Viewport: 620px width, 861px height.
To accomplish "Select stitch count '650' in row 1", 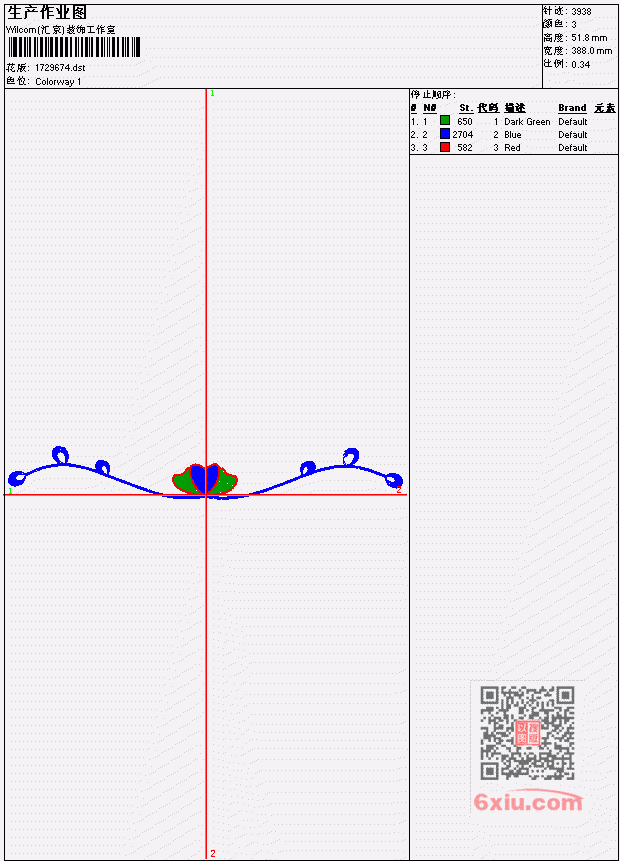I will point(465,121).
